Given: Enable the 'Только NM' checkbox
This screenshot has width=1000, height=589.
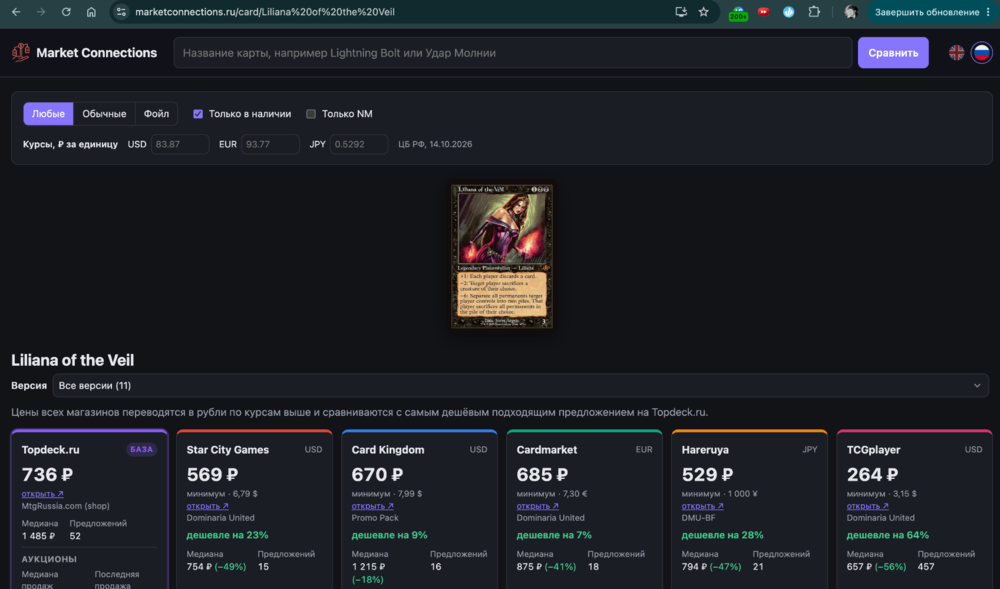Looking at the screenshot, I should point(311,114).
